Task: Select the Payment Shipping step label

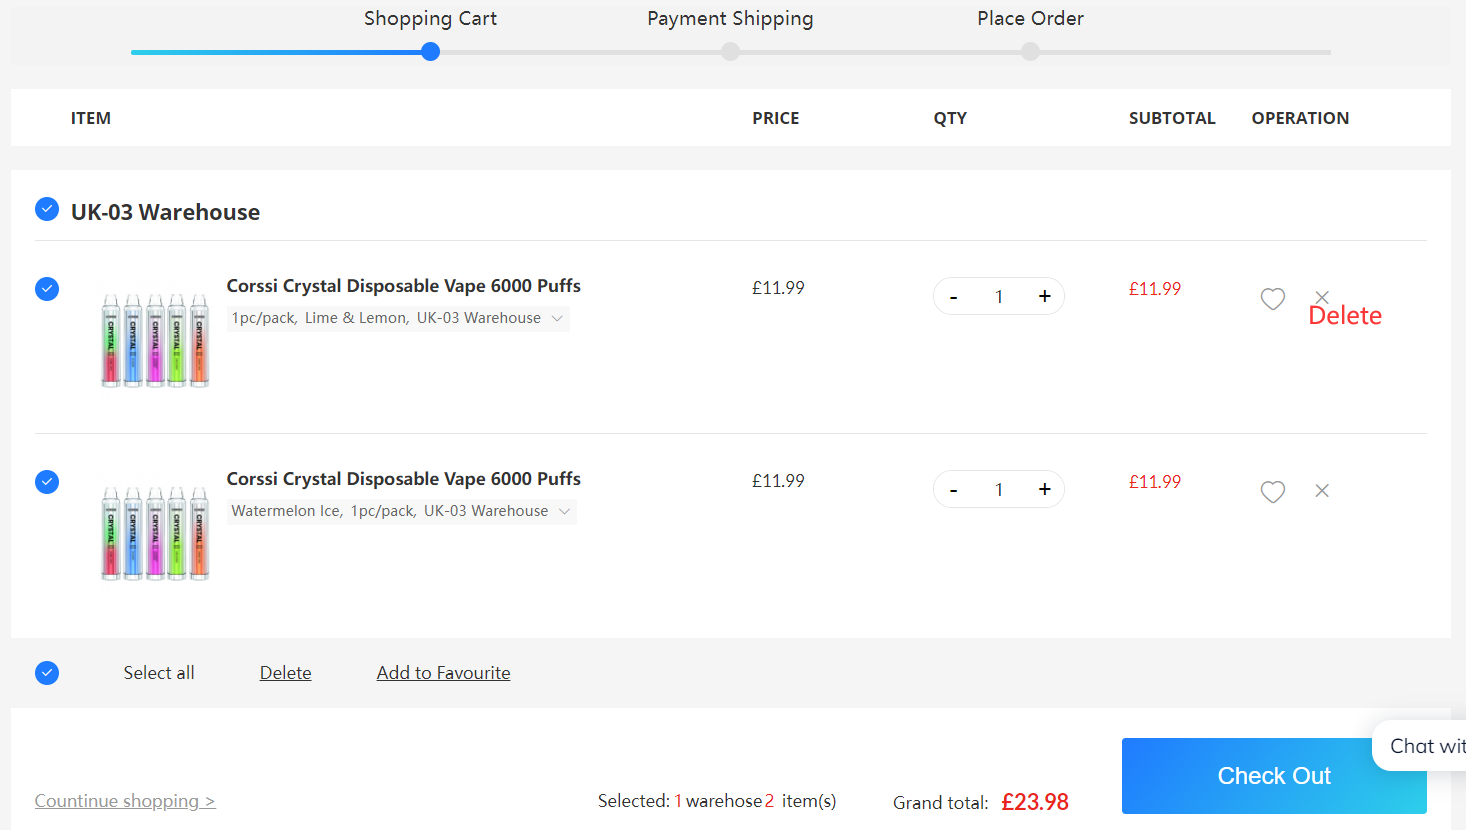Action: click(730, 19)
